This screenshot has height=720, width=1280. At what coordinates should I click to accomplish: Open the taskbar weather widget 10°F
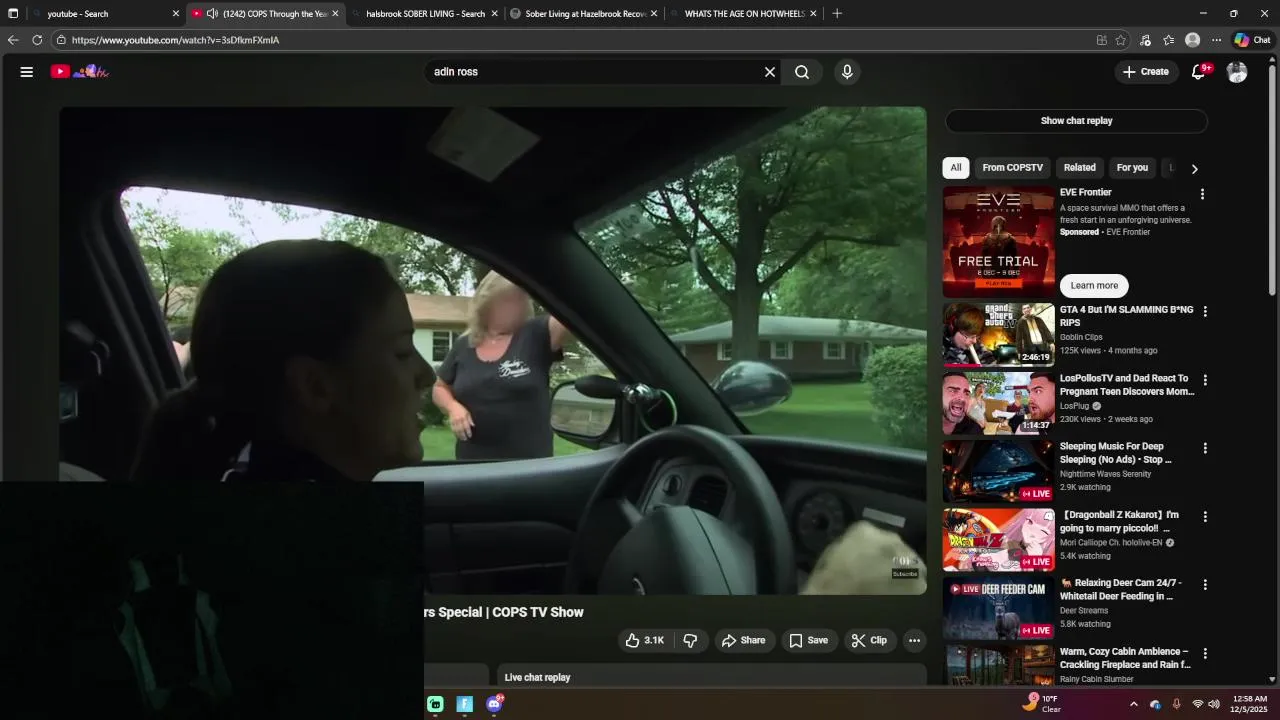[x=1042, y=704]
